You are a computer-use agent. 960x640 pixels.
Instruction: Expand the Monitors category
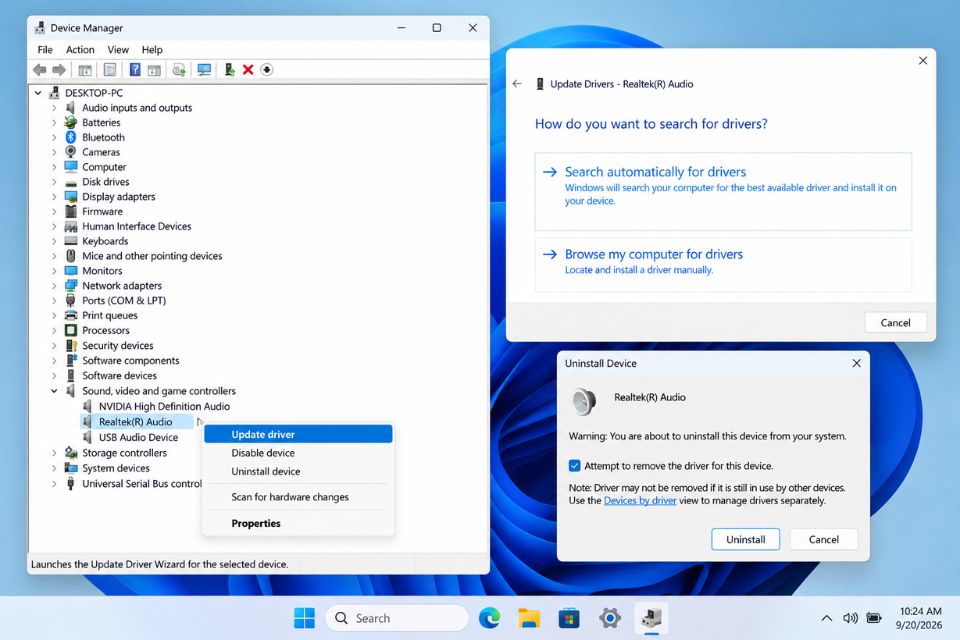point(54,271)
